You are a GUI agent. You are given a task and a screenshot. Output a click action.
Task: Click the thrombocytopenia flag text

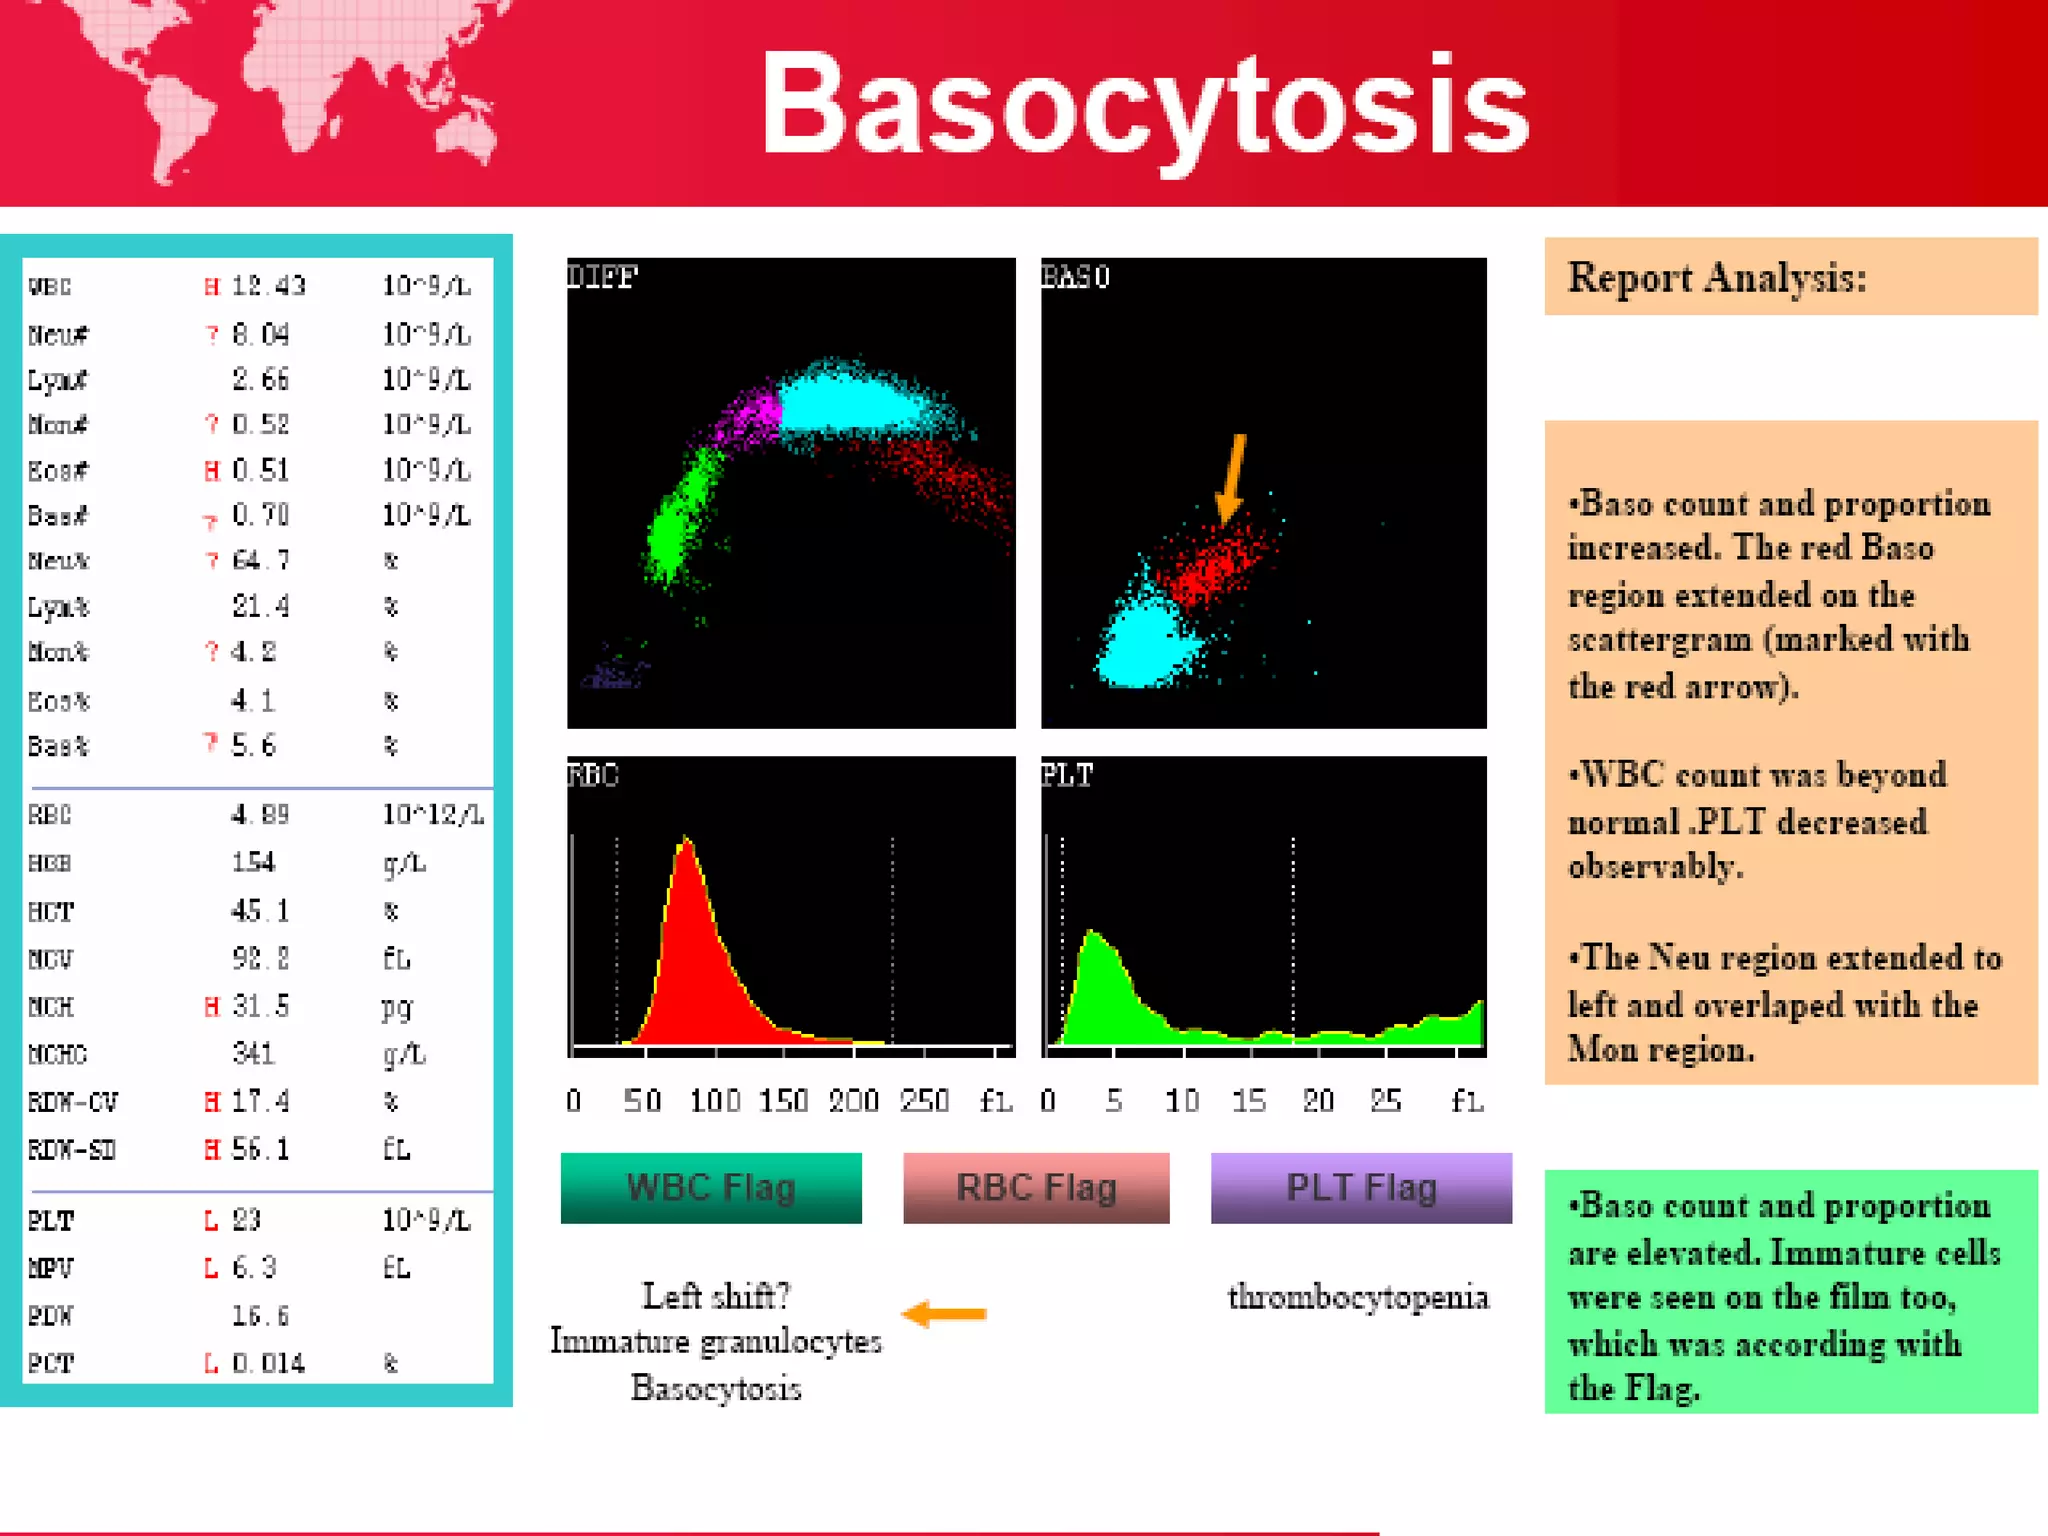pyautogui.click(x=1357, y=1297)
